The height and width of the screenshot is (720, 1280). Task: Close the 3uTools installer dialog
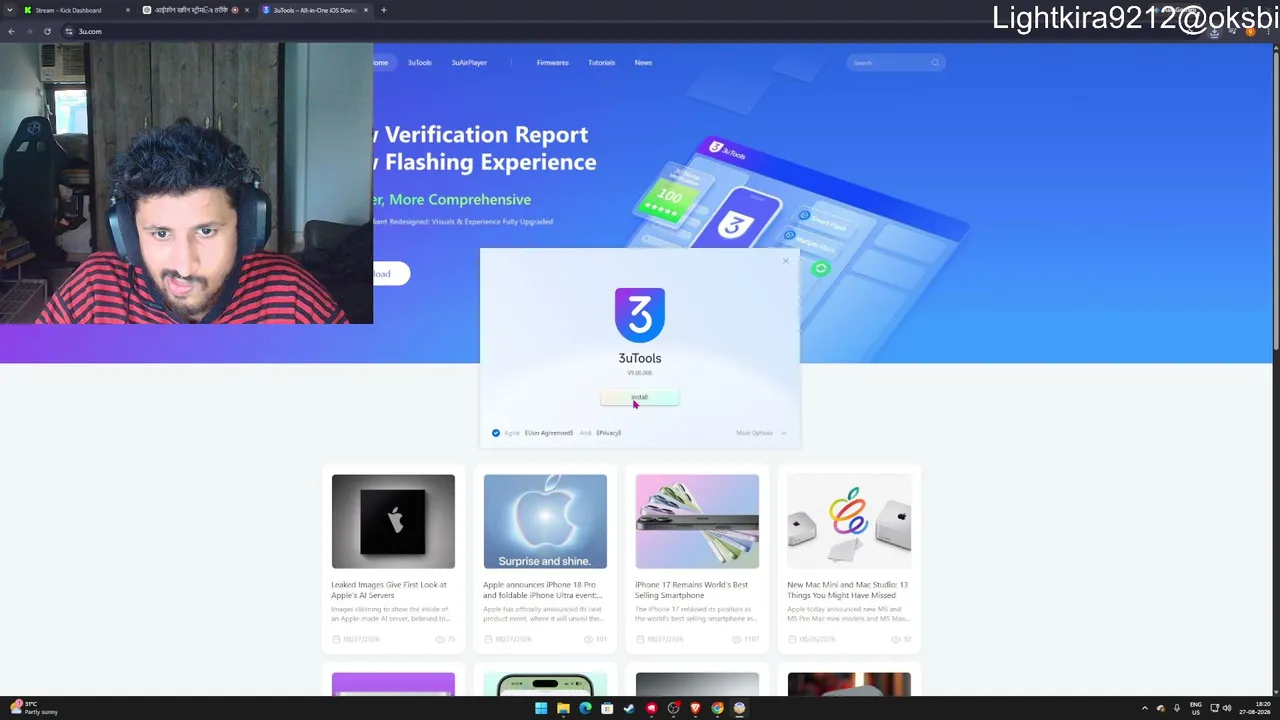(x=786, y=262)
